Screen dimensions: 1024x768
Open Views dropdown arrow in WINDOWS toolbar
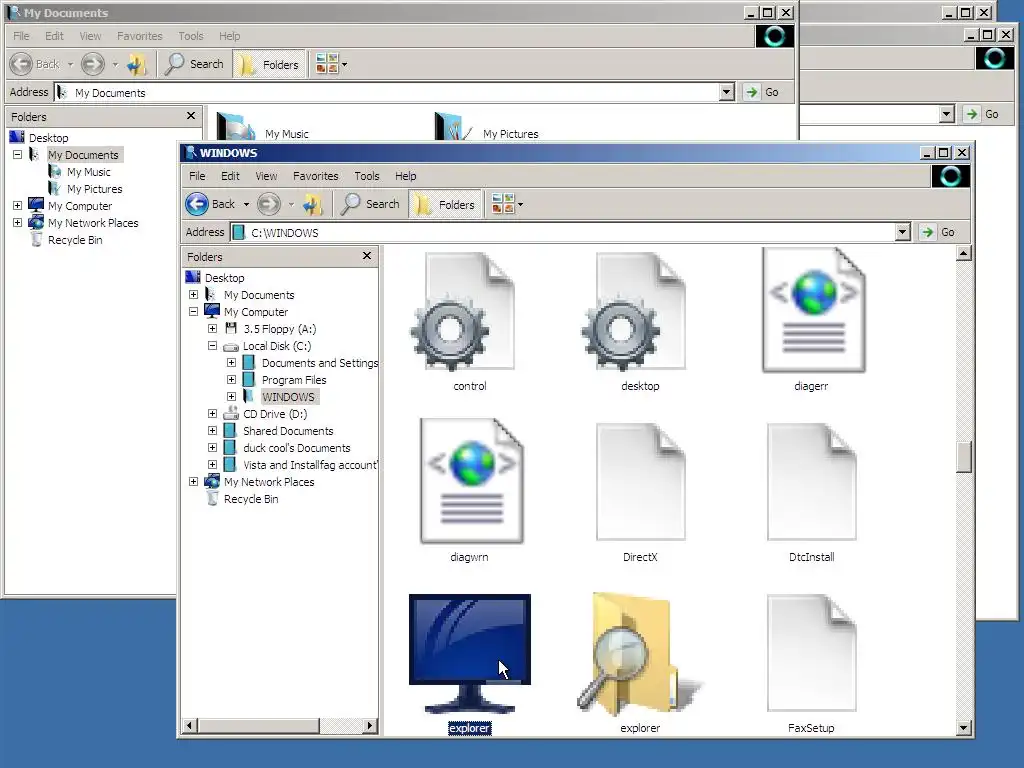click(520, 204)
